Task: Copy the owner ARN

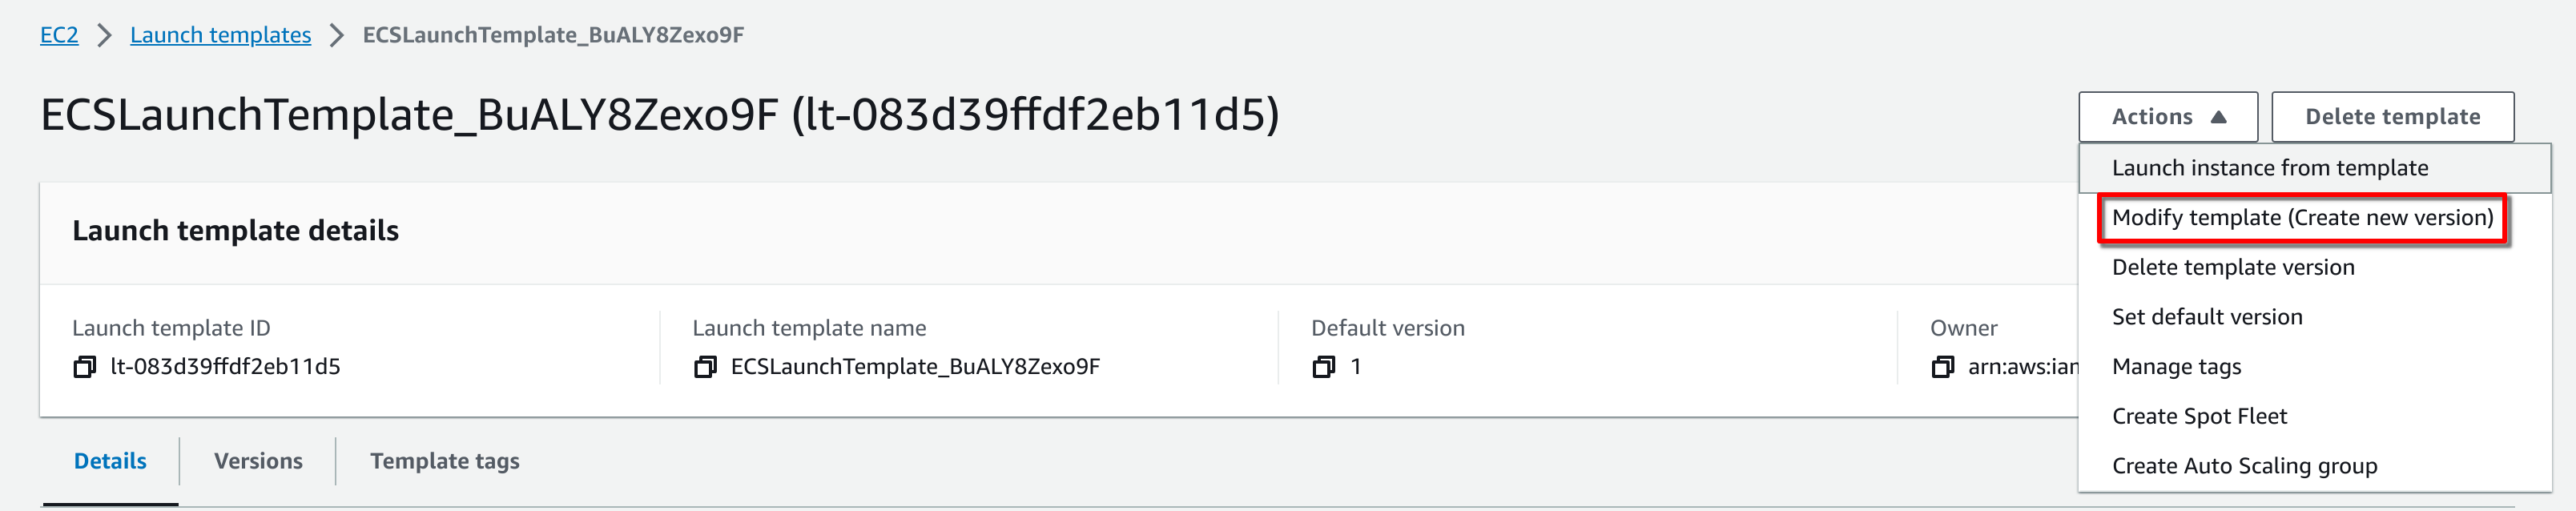Action: point(1943,367)
